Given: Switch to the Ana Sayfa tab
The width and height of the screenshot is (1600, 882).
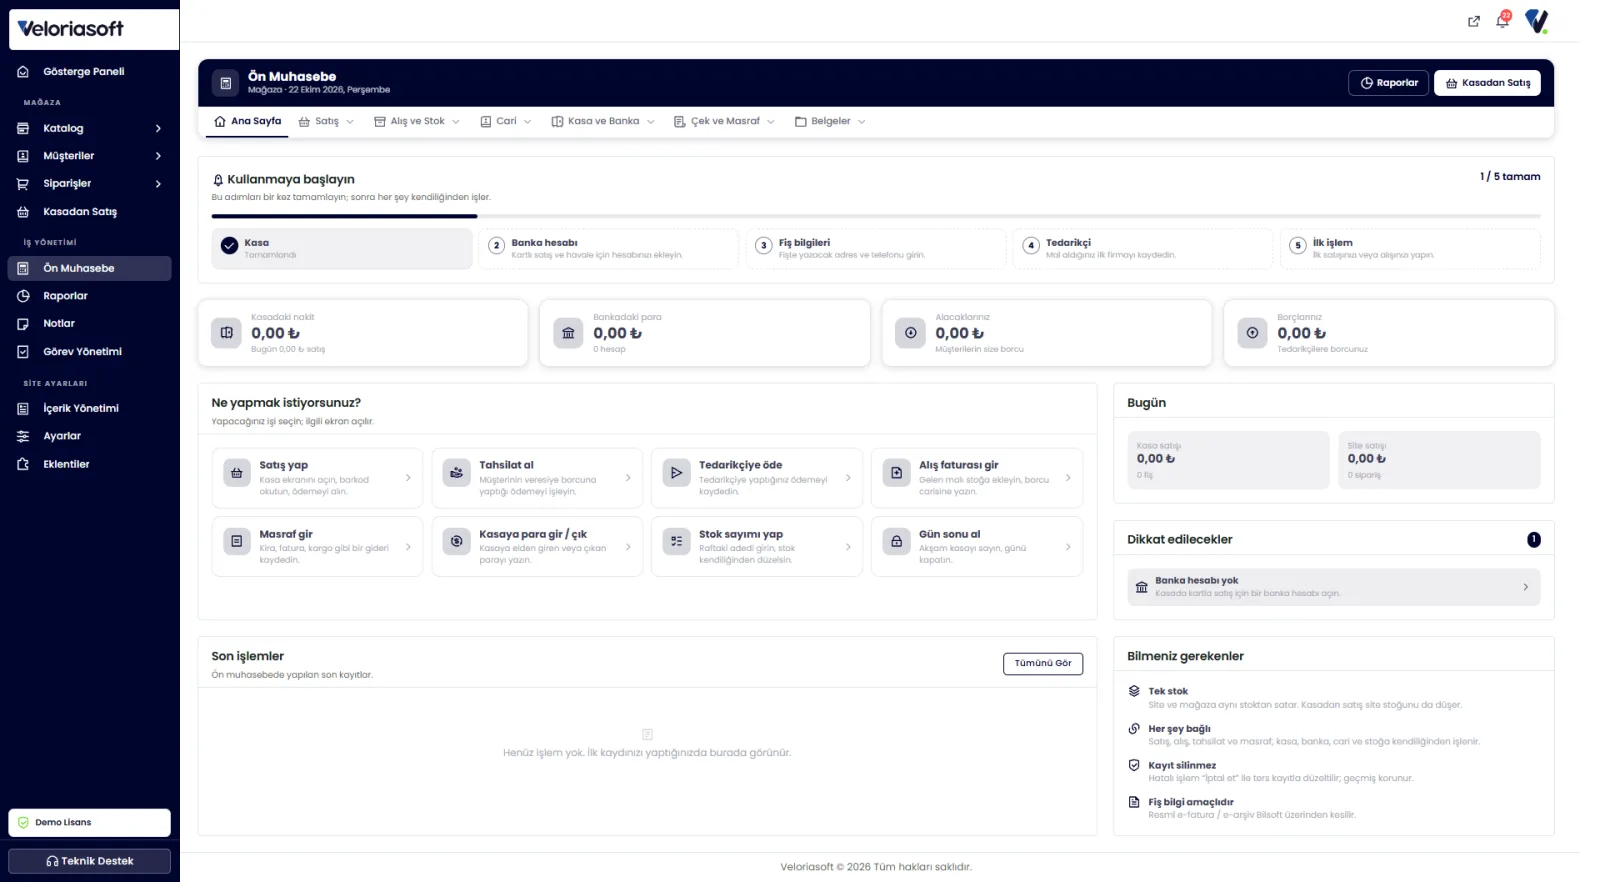Looking at the screenshot, I should [248, 121].
